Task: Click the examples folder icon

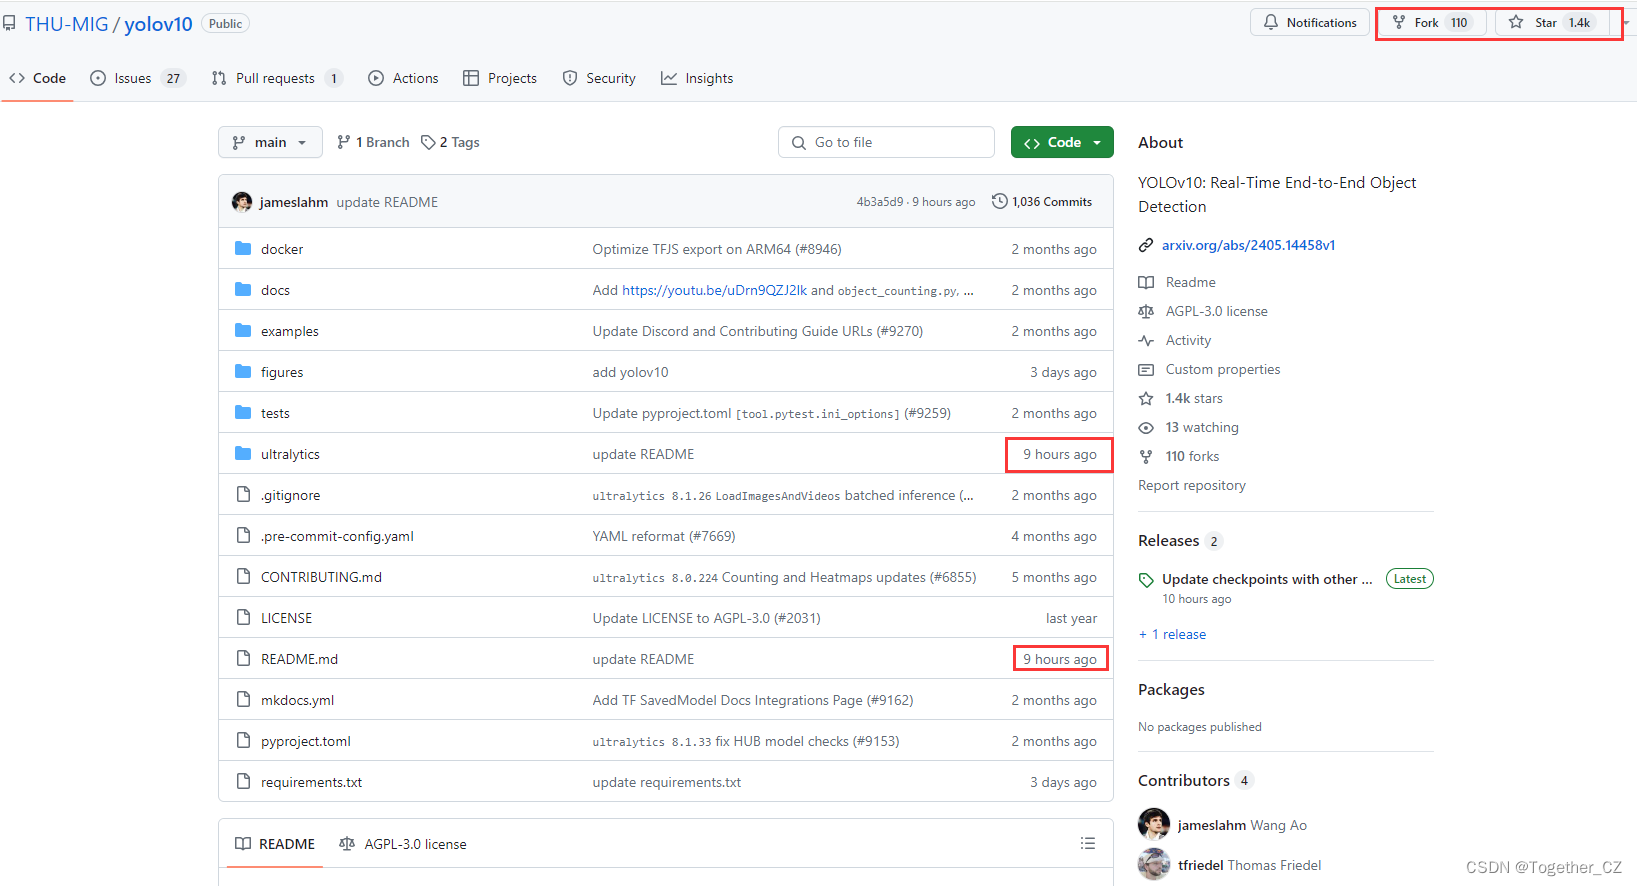Action: point(243,330)
